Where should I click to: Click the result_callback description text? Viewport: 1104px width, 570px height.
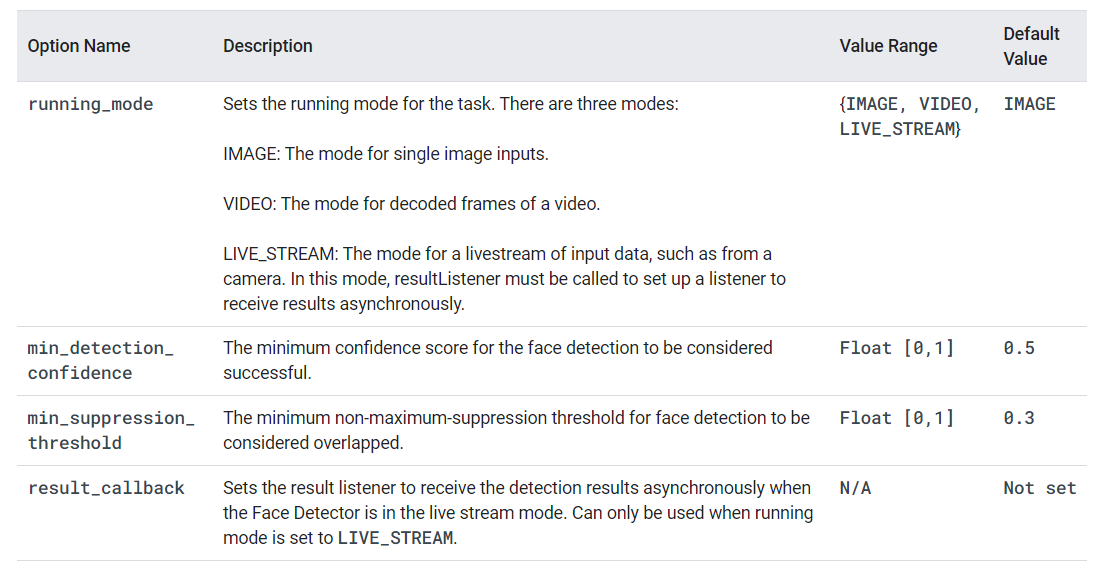tap(517, 512)
